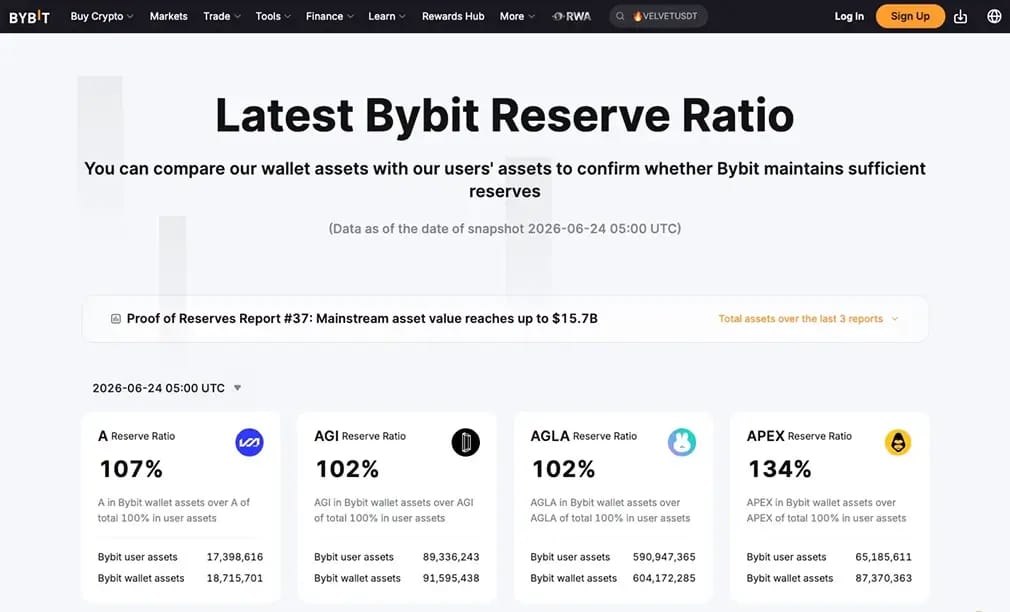The image size is (1010, 612).
Task: Click the APEX token logo icon
Action: 898,443
